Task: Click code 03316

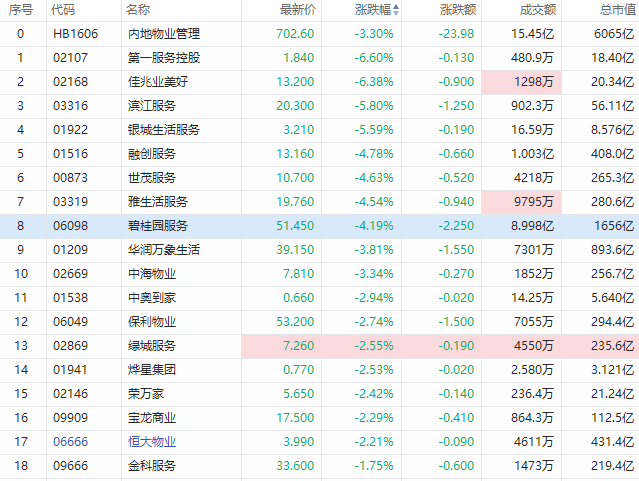Action: 71,106
